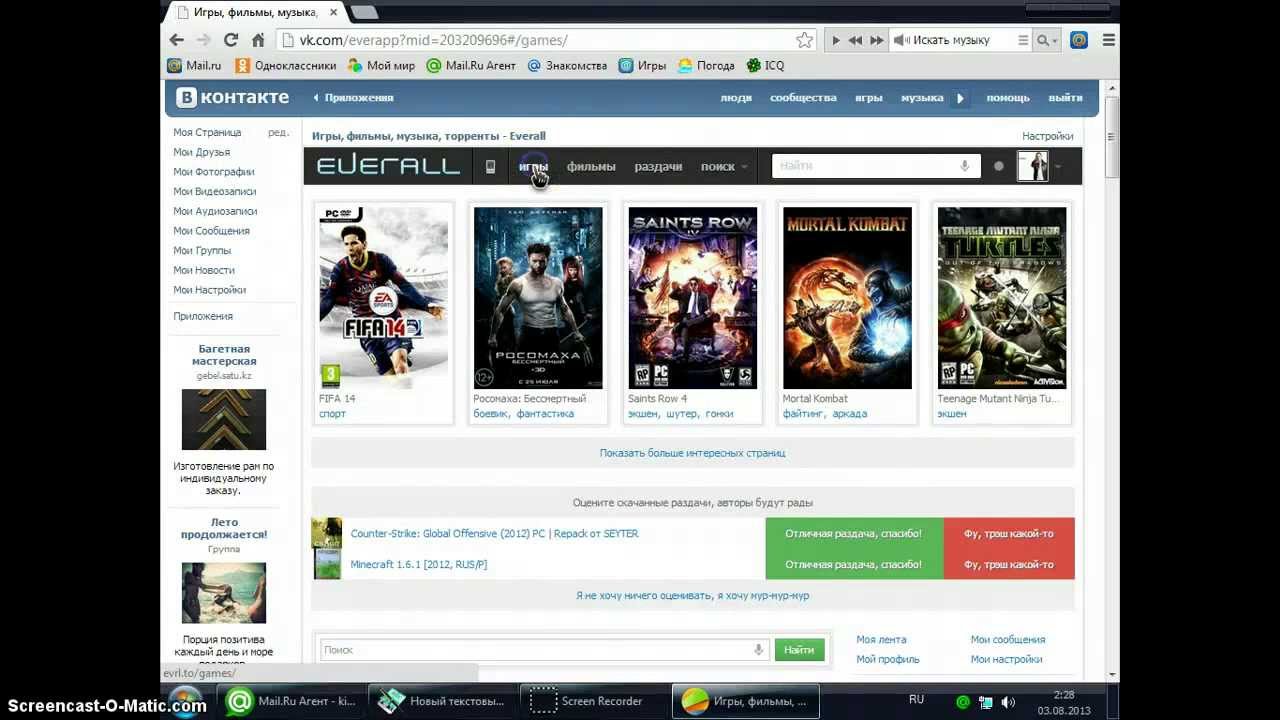The image size is (1280, 720).
Task: Click the round blue browser extension icon
Action: 1079,40
